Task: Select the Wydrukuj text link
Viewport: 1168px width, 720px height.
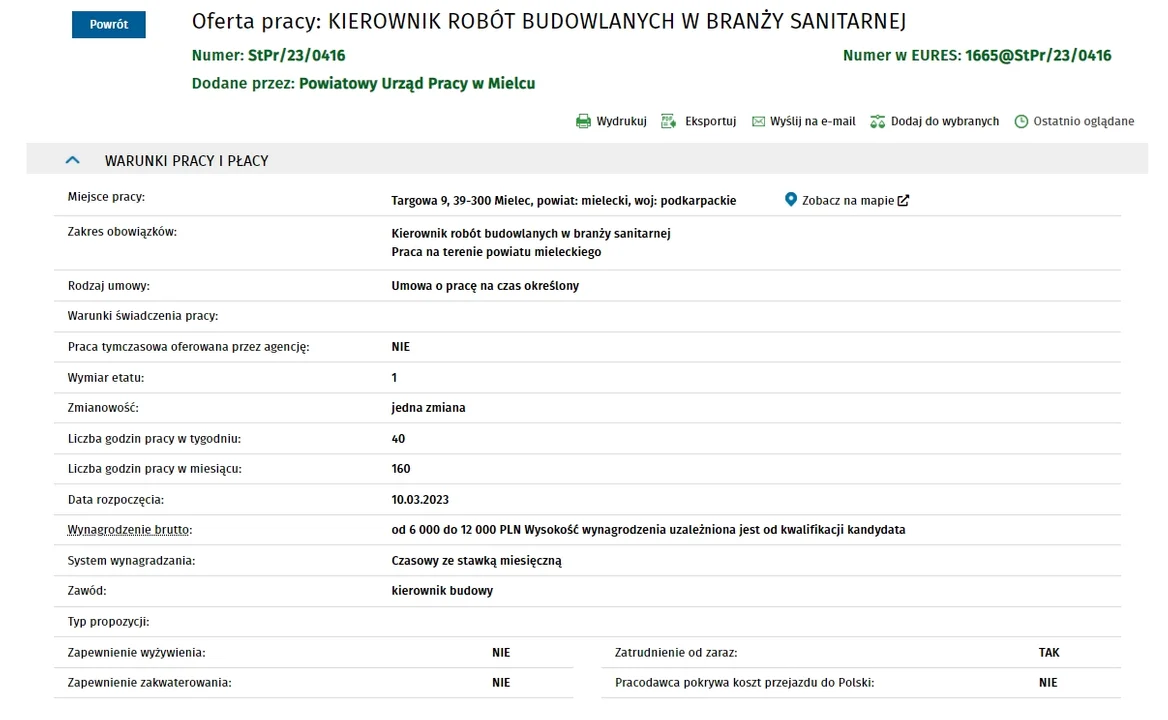Action: click(x=621, y=122)
